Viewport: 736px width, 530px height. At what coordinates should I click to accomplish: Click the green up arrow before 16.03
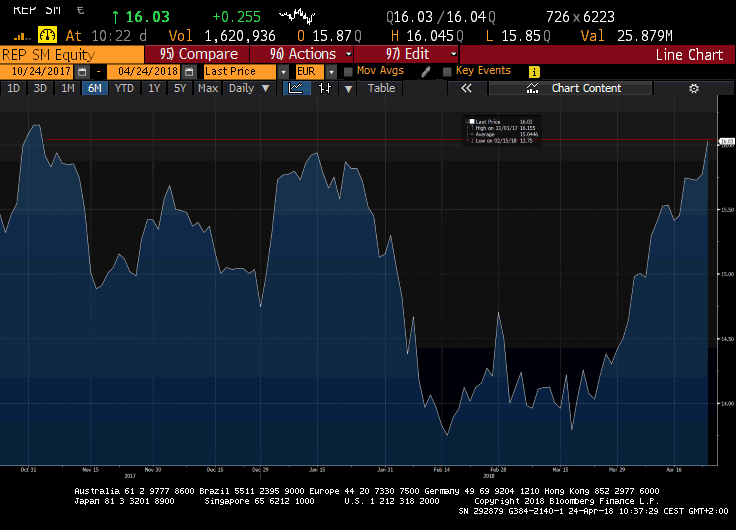tap(115, 18)
